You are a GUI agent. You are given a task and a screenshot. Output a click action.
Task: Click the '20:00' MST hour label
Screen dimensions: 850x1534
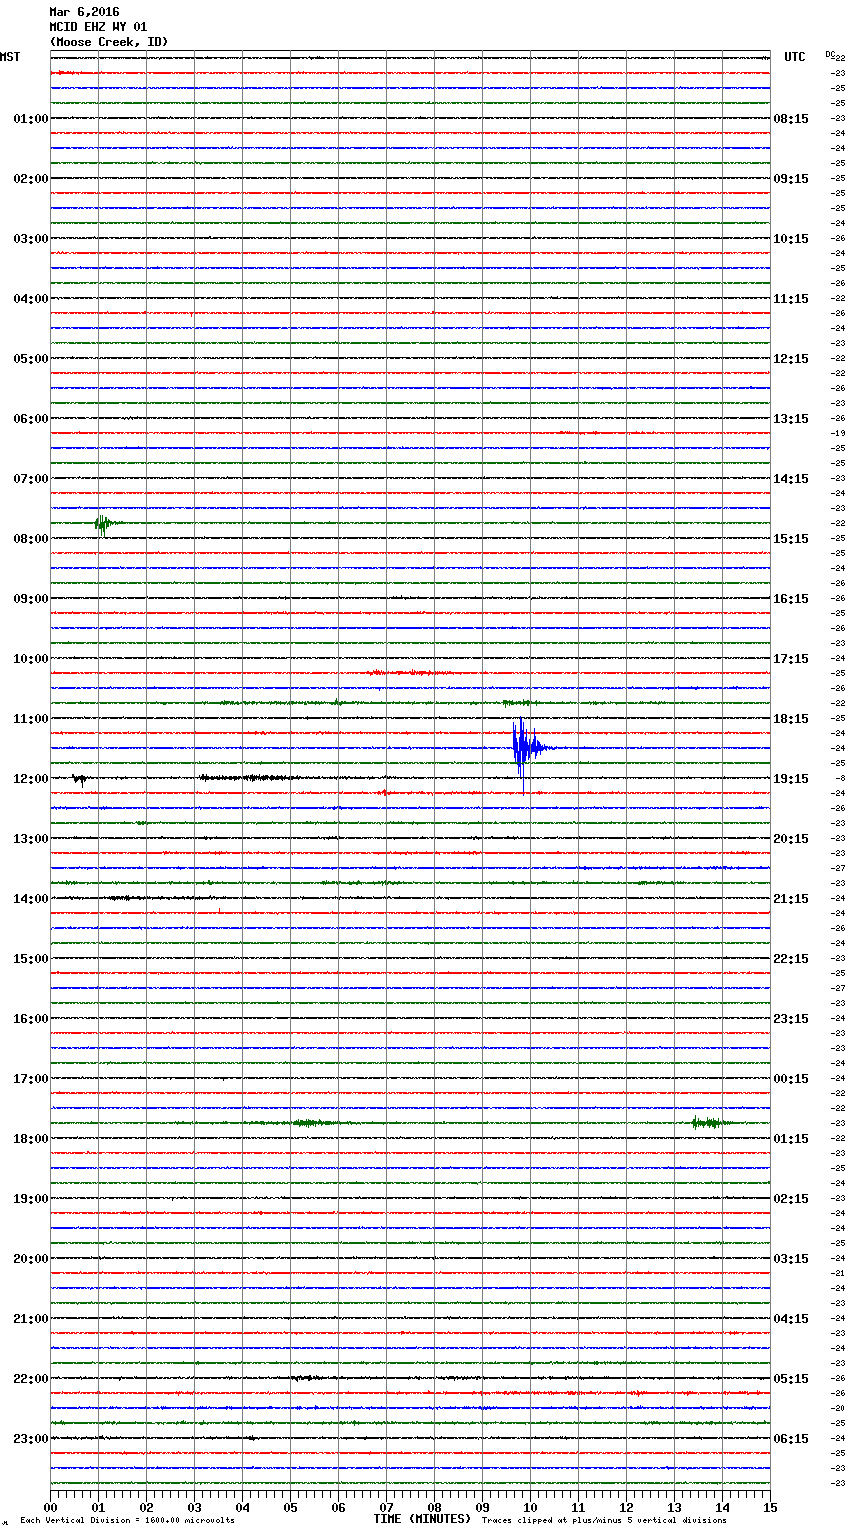pos(31,1259)
